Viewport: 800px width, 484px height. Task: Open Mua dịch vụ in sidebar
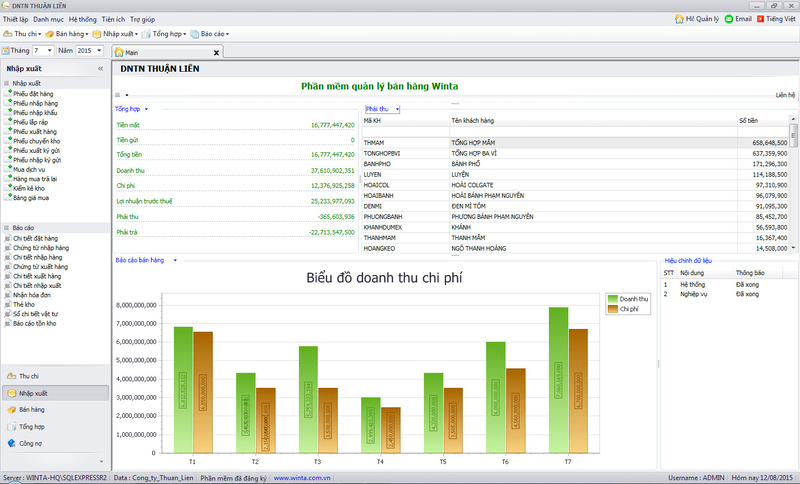point(29,169)
